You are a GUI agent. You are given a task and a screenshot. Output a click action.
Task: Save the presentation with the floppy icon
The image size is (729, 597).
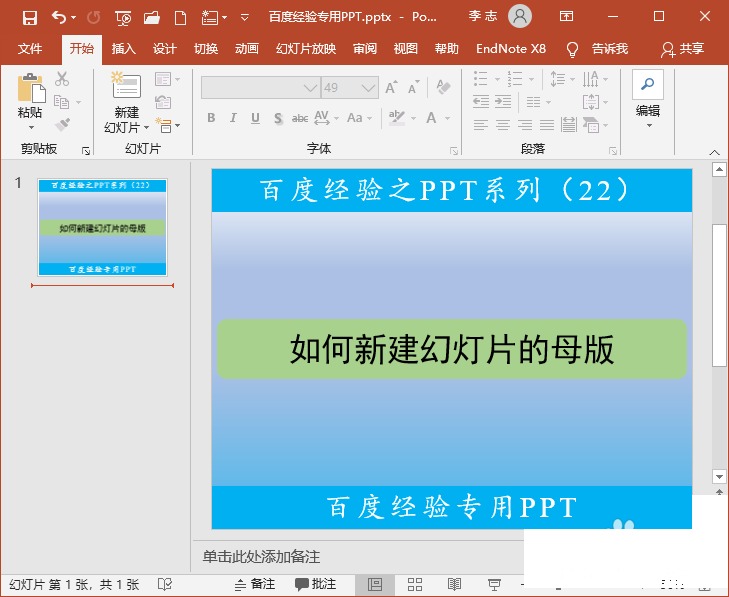(x=30, y=18)
